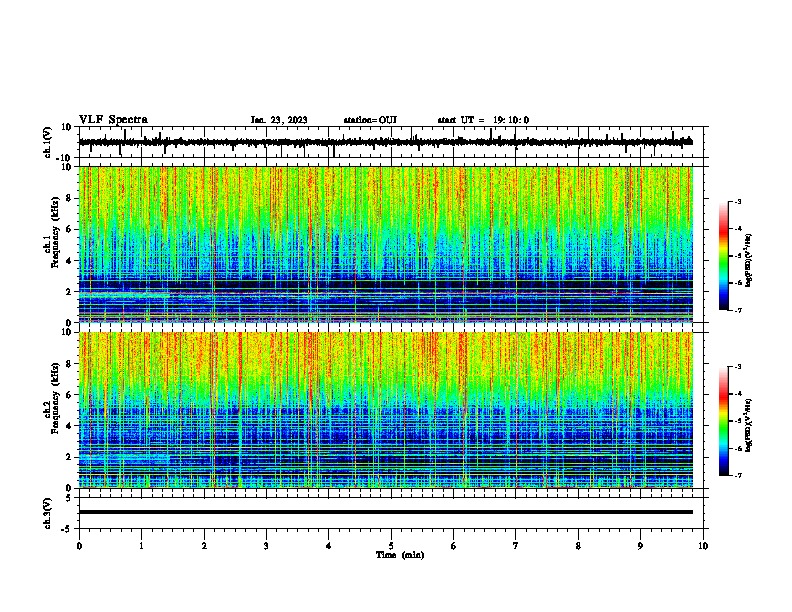Click the "8" kHz tick of ch.1 spectrogram

tap(70, 198)
